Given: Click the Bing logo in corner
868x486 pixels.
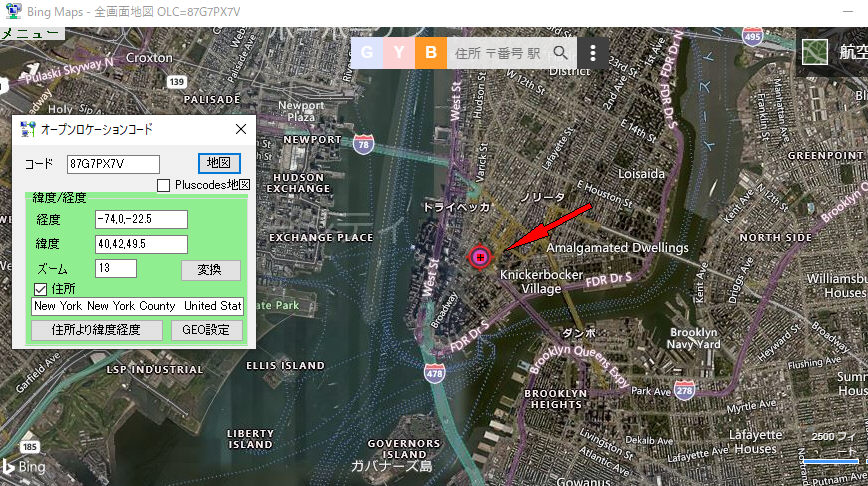Looking at the screenshot, I should pyautogui.click(x=23, y=467).
